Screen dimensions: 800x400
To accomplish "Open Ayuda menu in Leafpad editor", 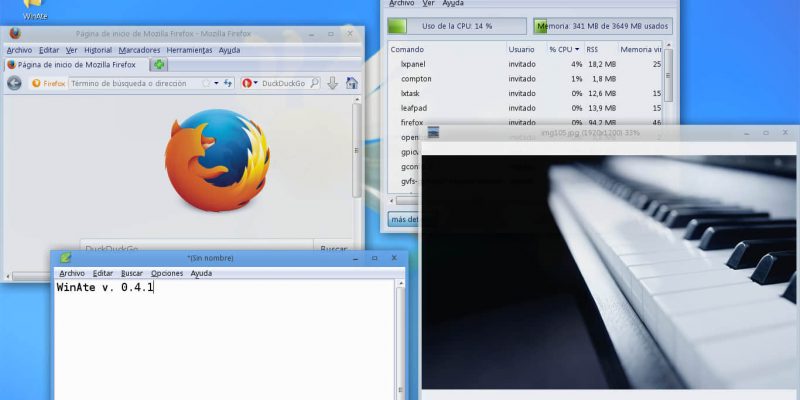I will 201,273.
